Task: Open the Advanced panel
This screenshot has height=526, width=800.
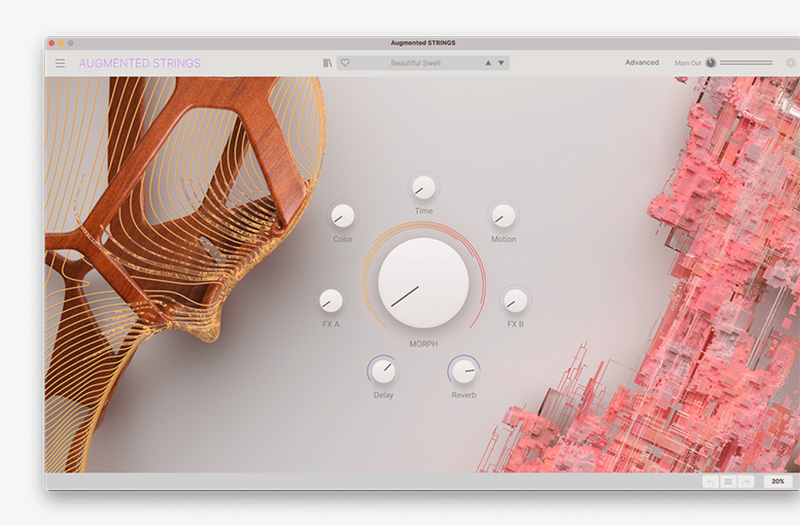Action: [642, 62]
